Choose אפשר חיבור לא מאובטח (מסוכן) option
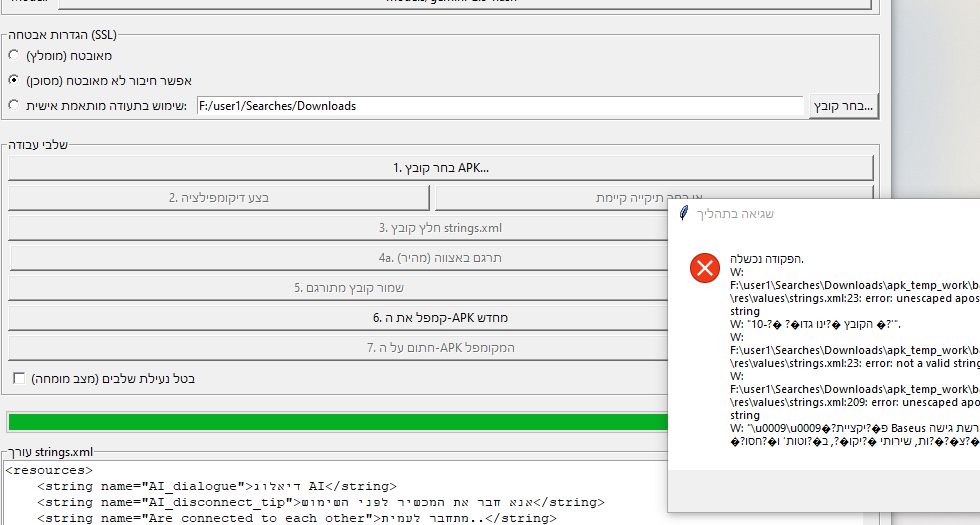980x525 pixels. click(x=13, y=80)
